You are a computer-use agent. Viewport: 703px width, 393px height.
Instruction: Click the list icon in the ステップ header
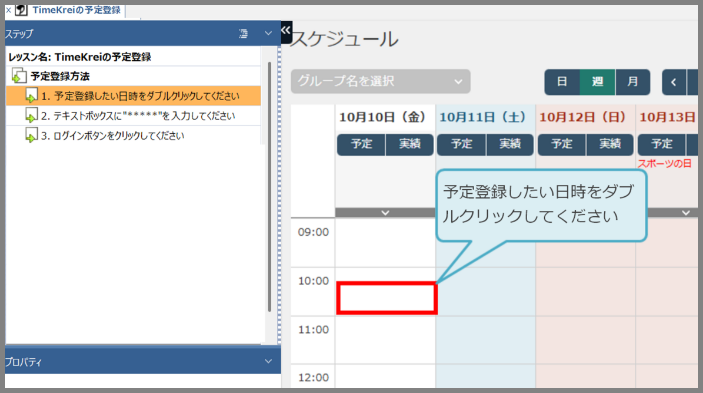click(243, 34)
